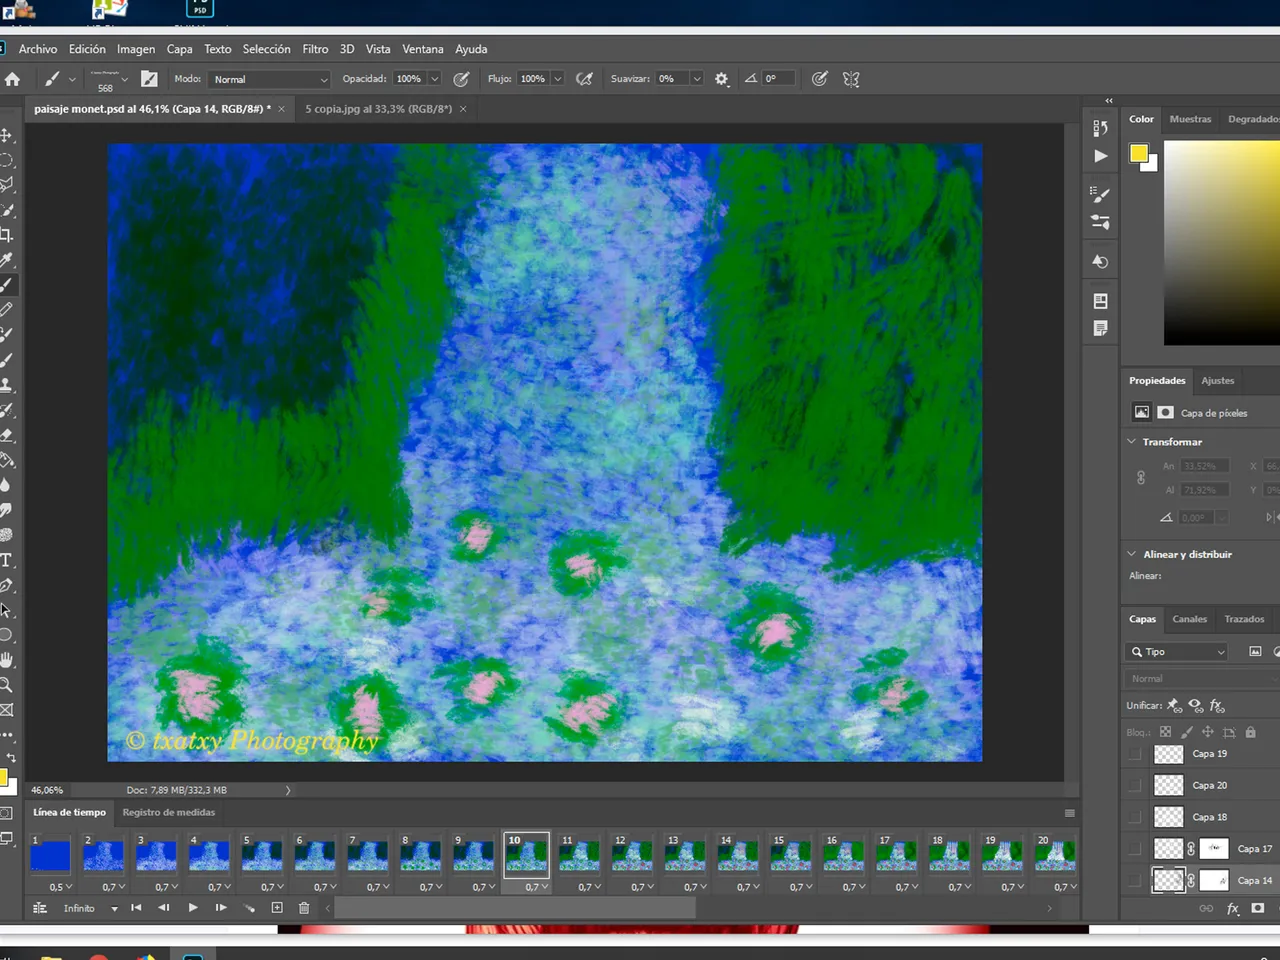Delete the selected frame trash icon
The width and height of the screenshot is (1280, 960).
(x=304, y=908)
